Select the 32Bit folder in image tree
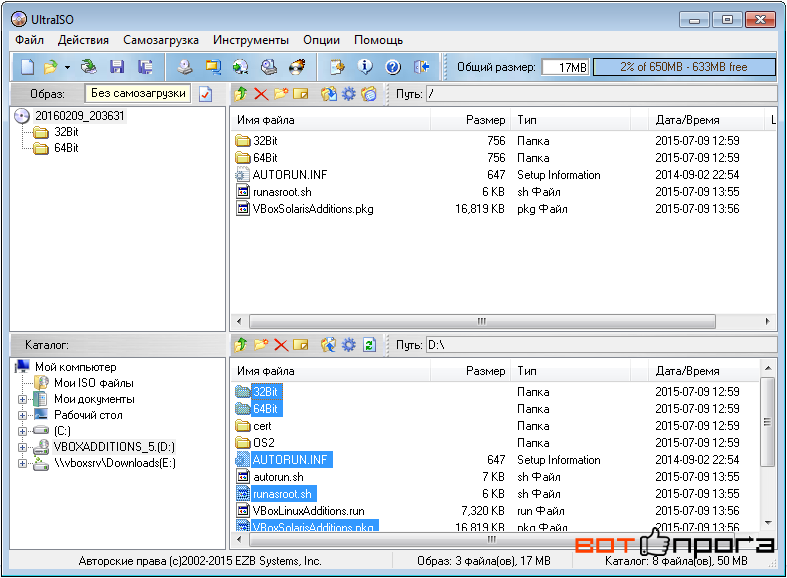 click(x=66, y=132)
